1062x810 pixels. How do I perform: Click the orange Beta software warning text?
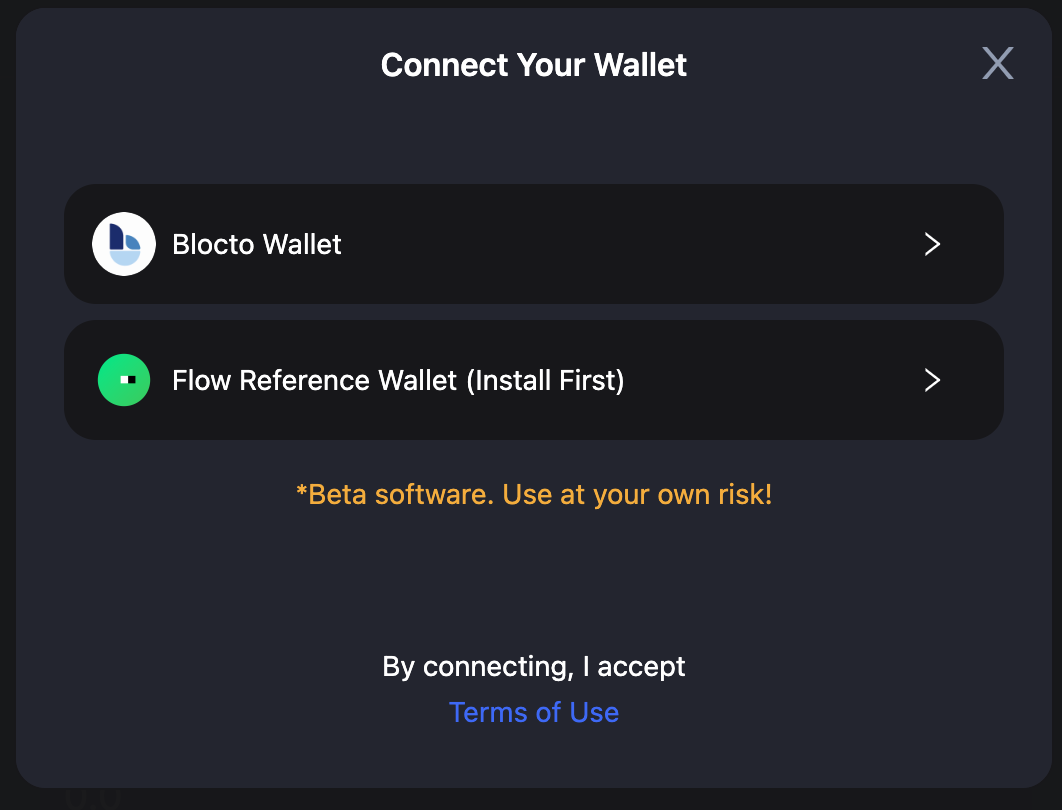coord(534,494)
